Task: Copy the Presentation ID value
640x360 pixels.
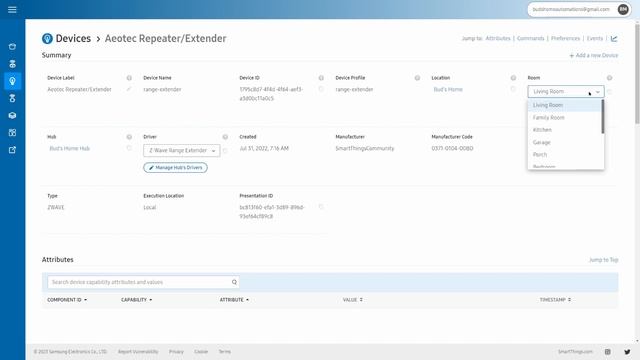Action: tap(321, 207)
